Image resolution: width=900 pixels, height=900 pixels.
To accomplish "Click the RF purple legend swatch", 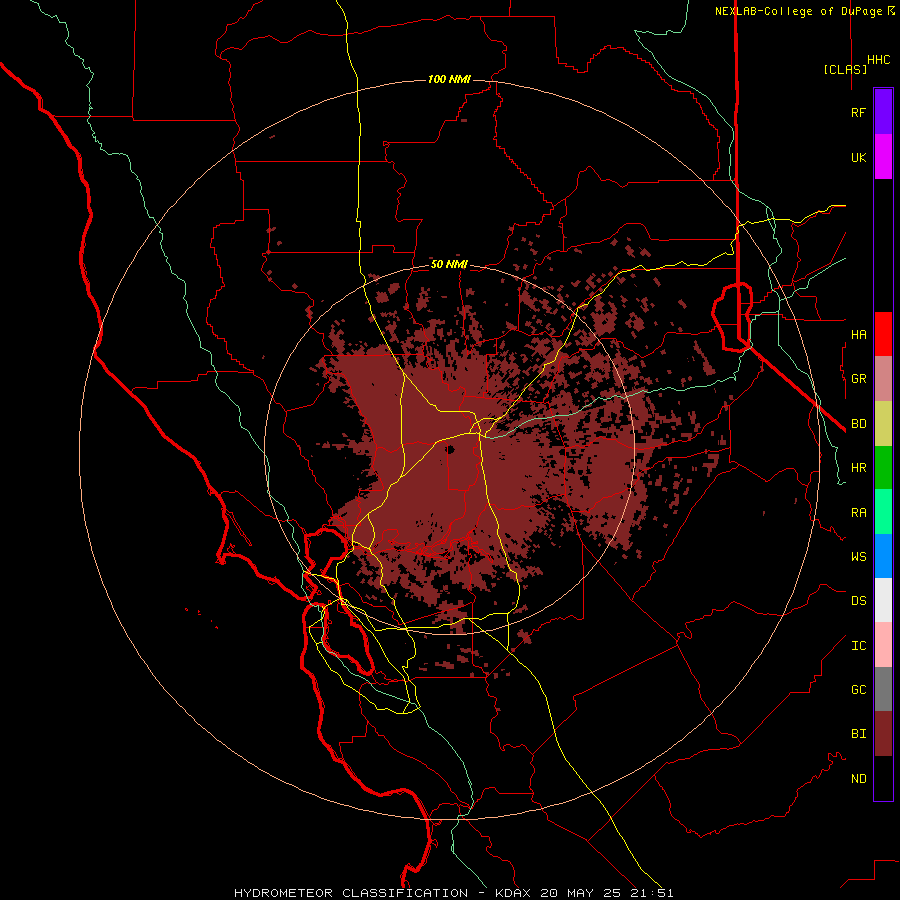I will pos(883,112).
